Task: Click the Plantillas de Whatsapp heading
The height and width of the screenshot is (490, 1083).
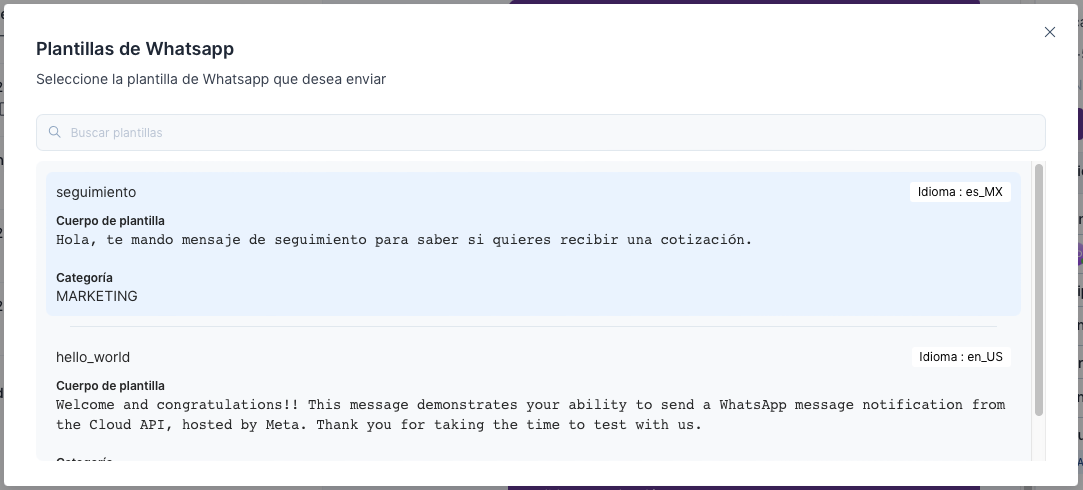Action: 135,48
